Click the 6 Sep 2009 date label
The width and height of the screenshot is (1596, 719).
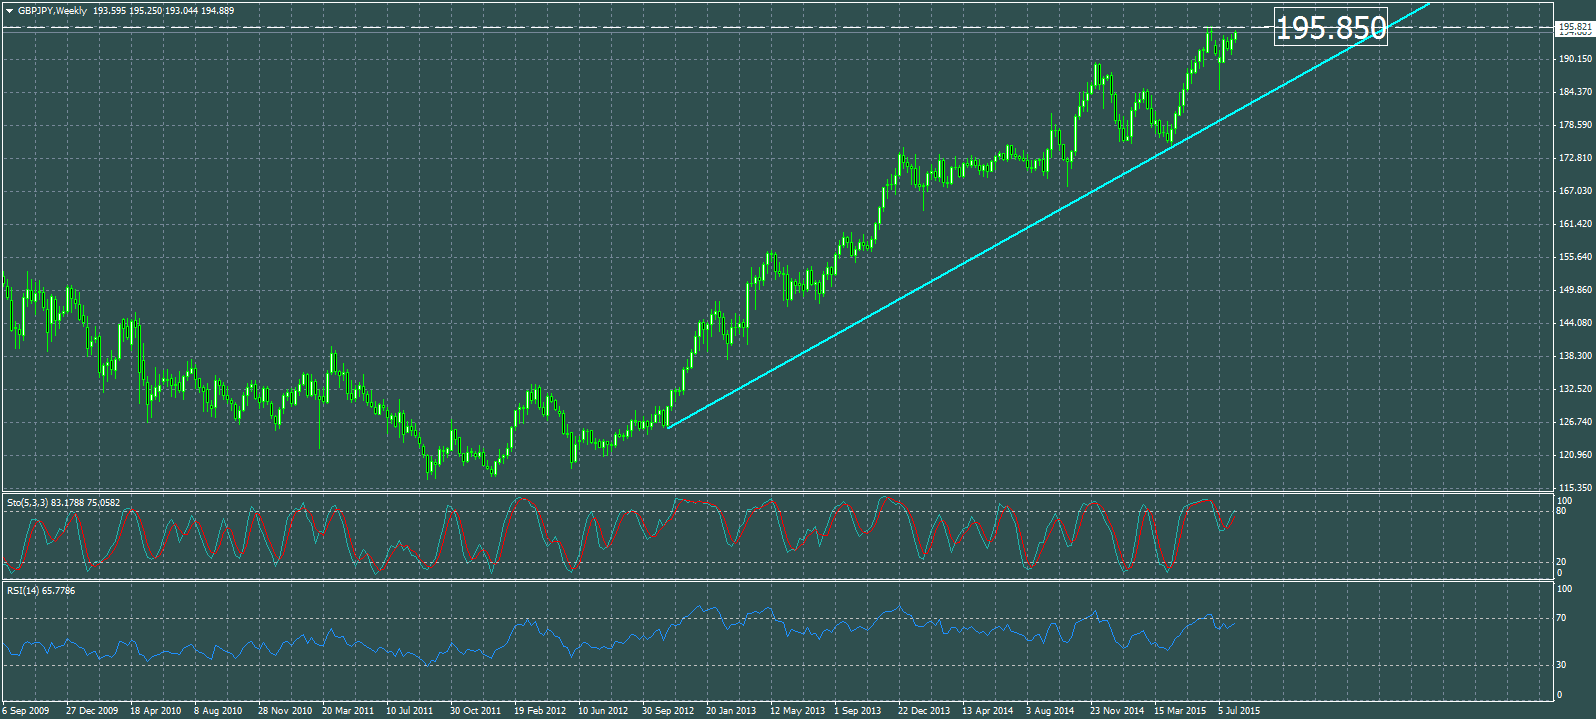[26, 711]
